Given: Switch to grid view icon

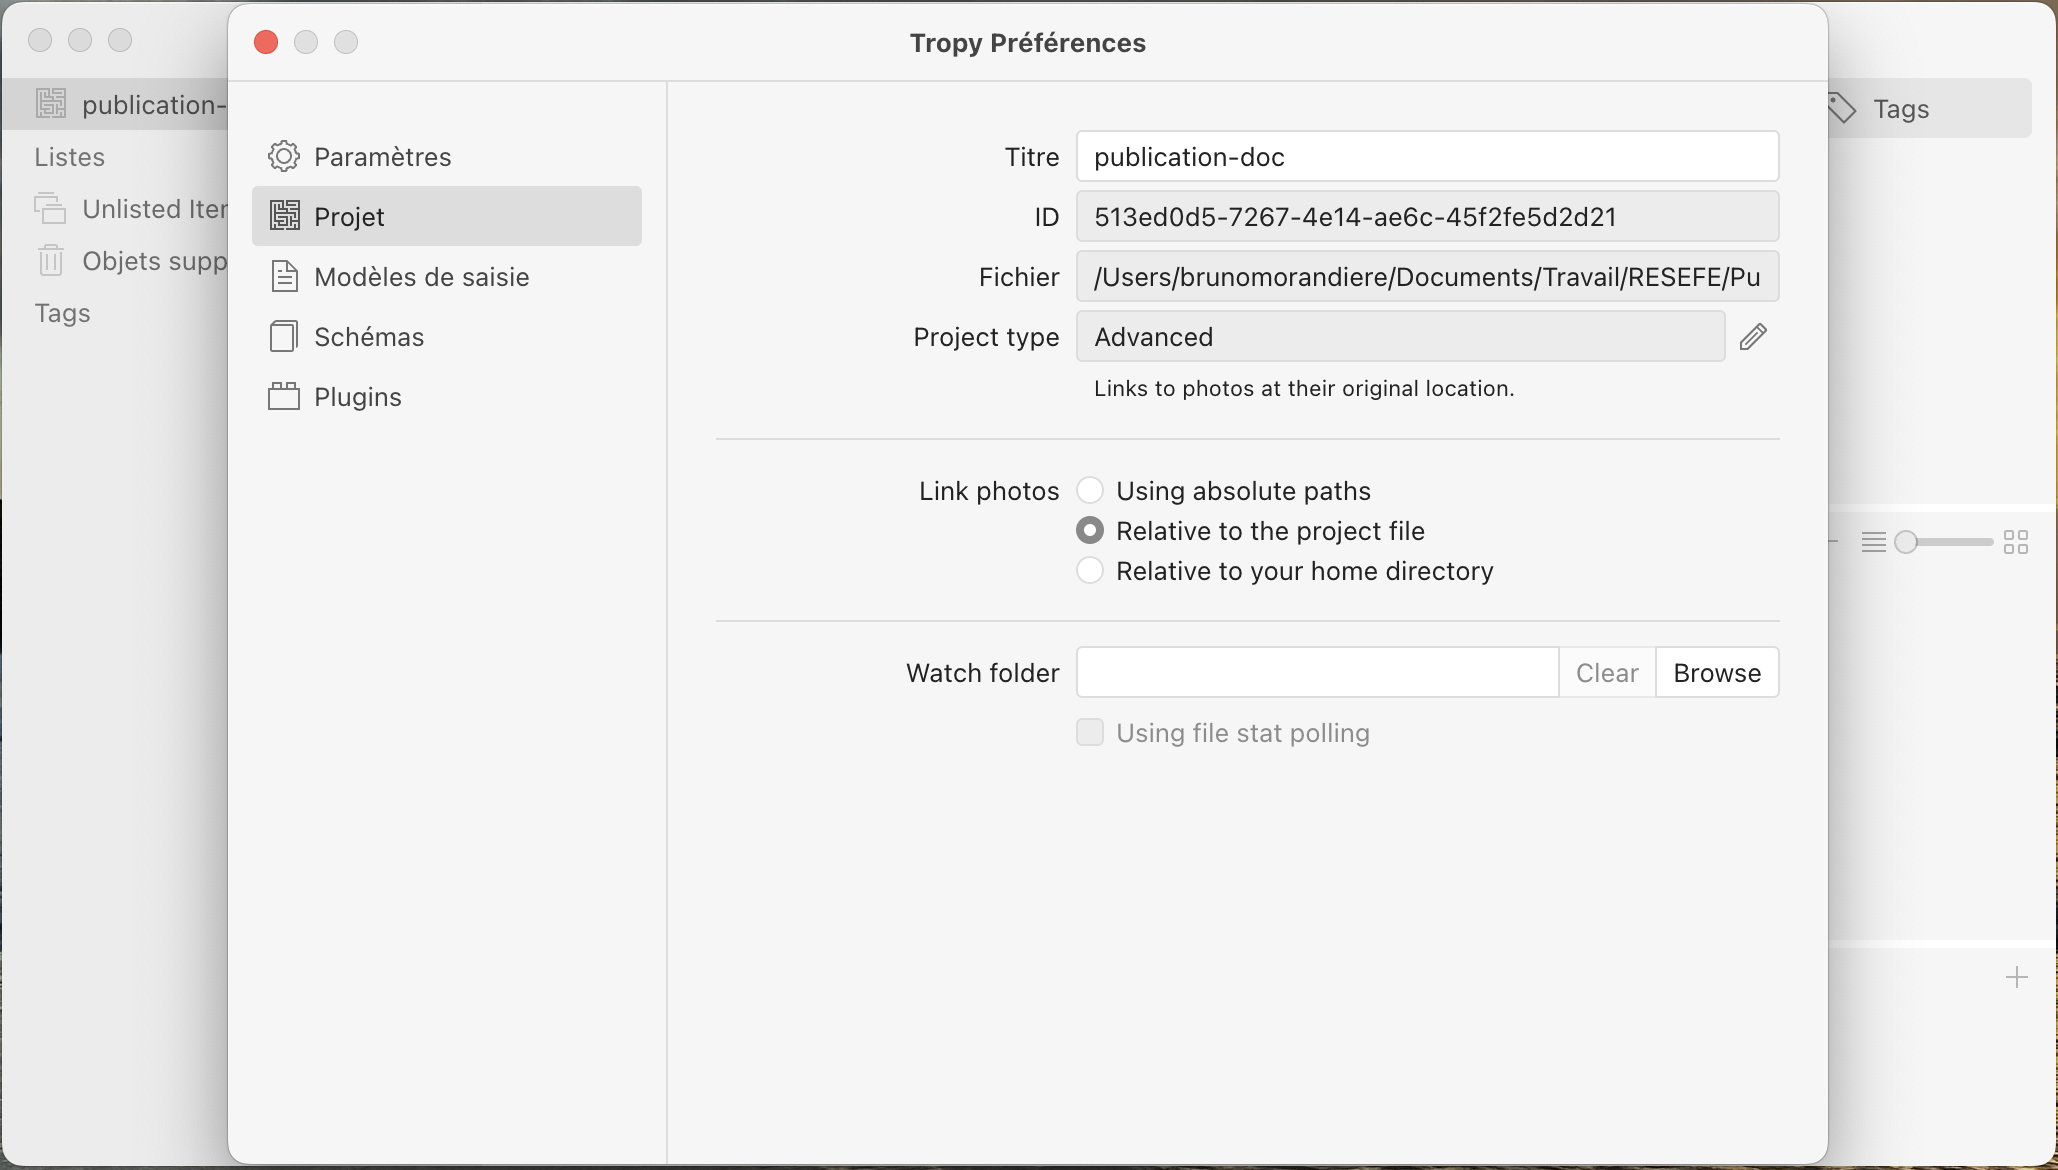Looking at the screenshot, I should pyautogui.click(x=2016, y=542).
